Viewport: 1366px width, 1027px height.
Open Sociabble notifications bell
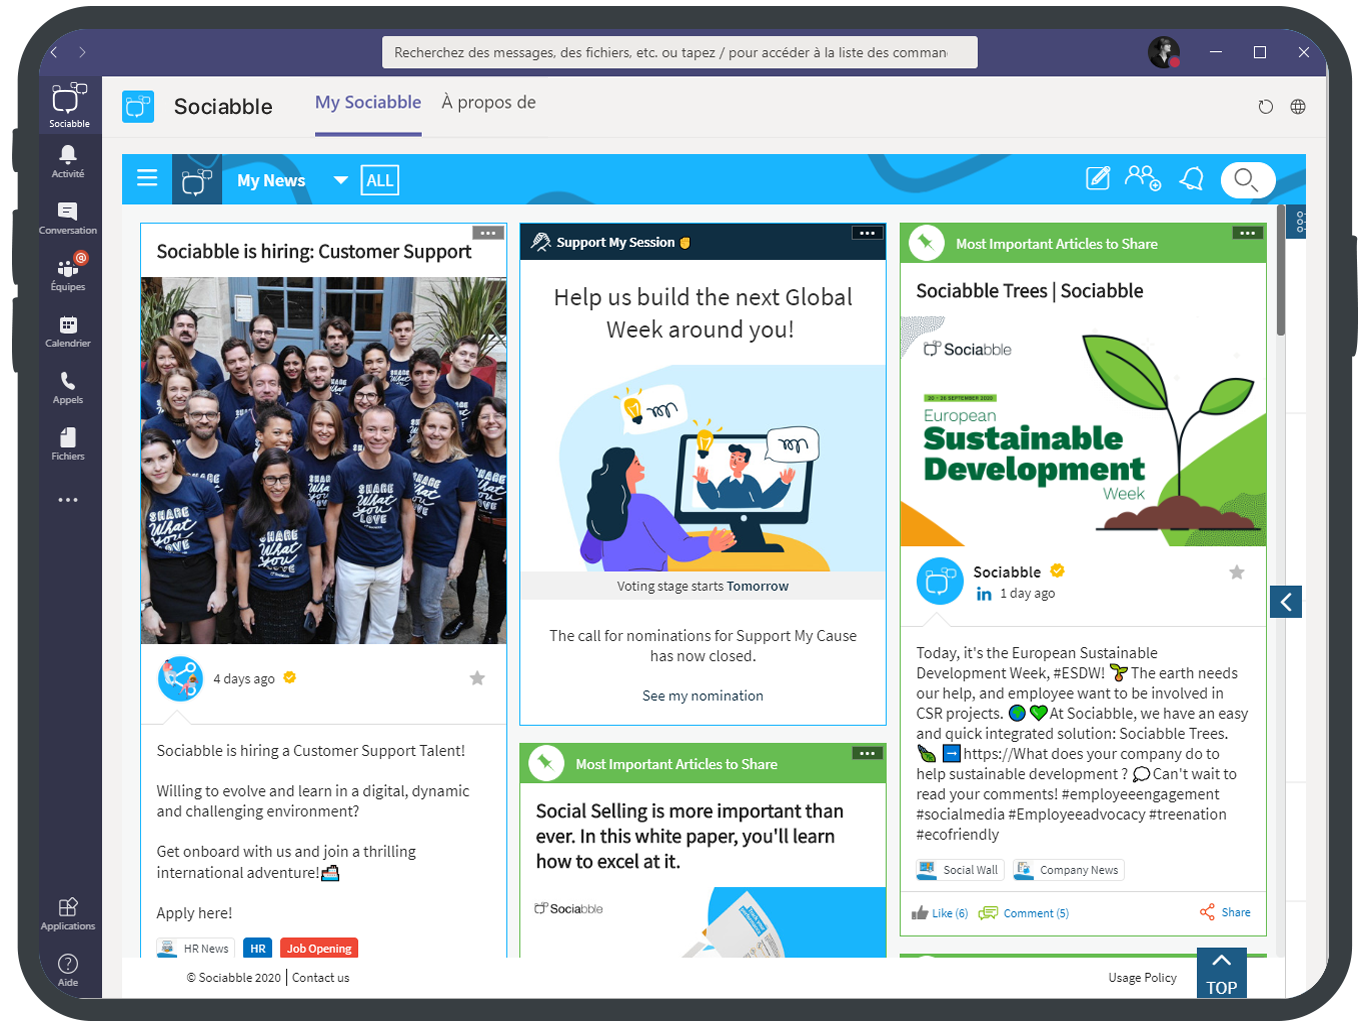pyautogui.click(x=1191, y=179)
